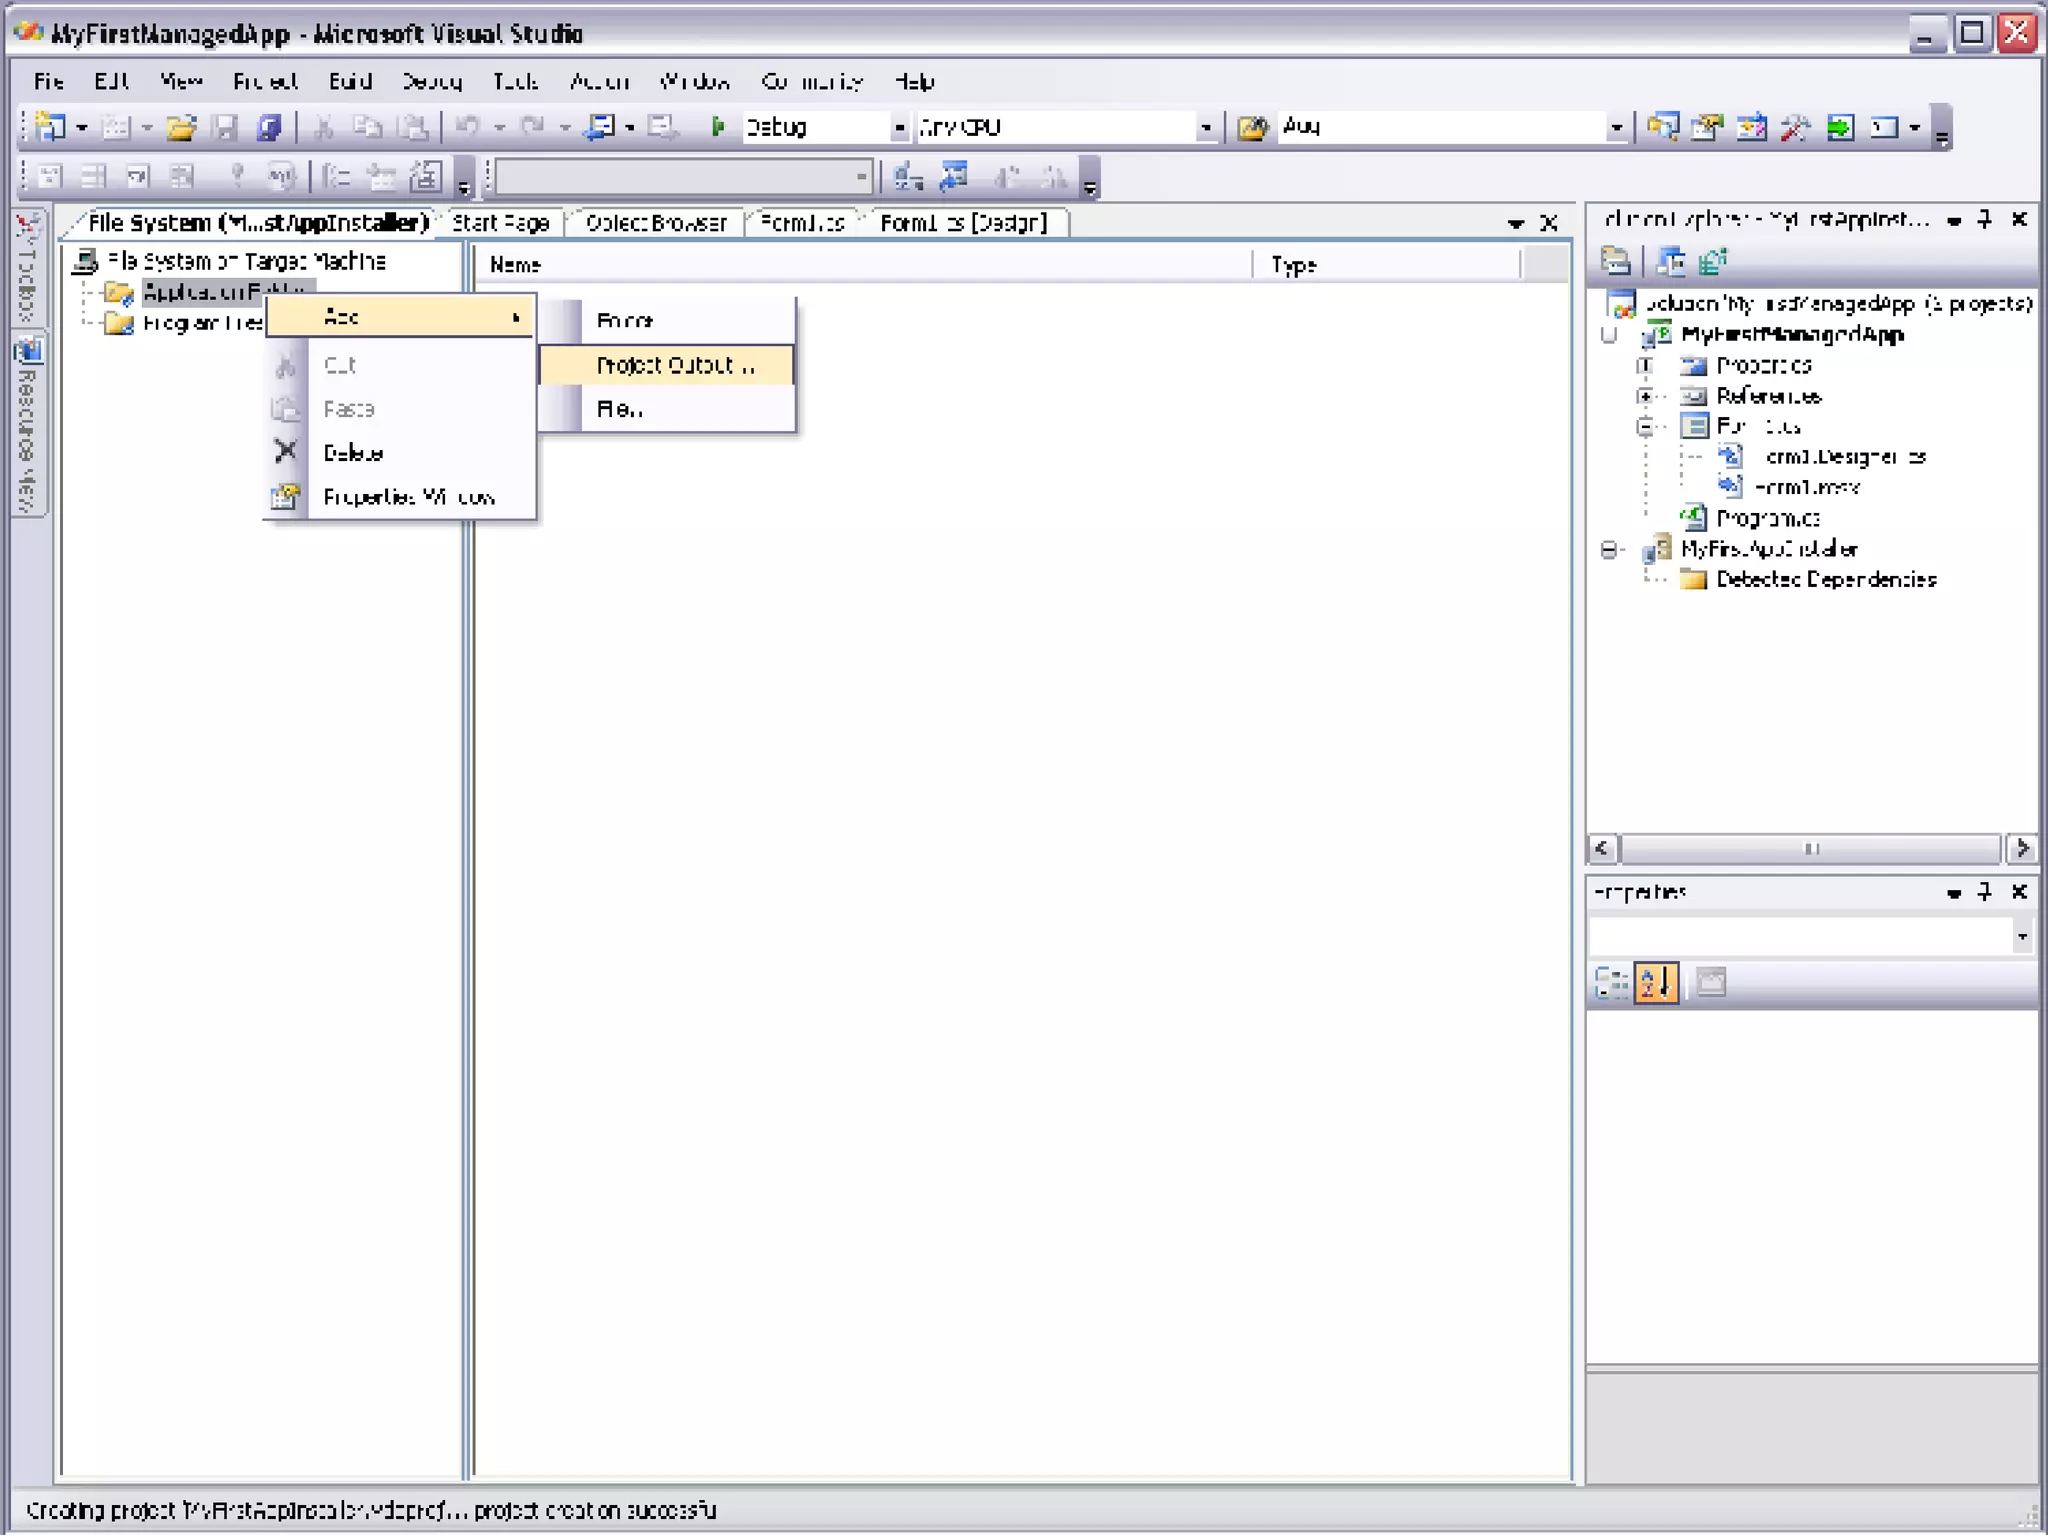Open the Toolbox hammer-and-wrench toolbar icon
Screen dimensions: 2048x1536
pos(1795,127)
